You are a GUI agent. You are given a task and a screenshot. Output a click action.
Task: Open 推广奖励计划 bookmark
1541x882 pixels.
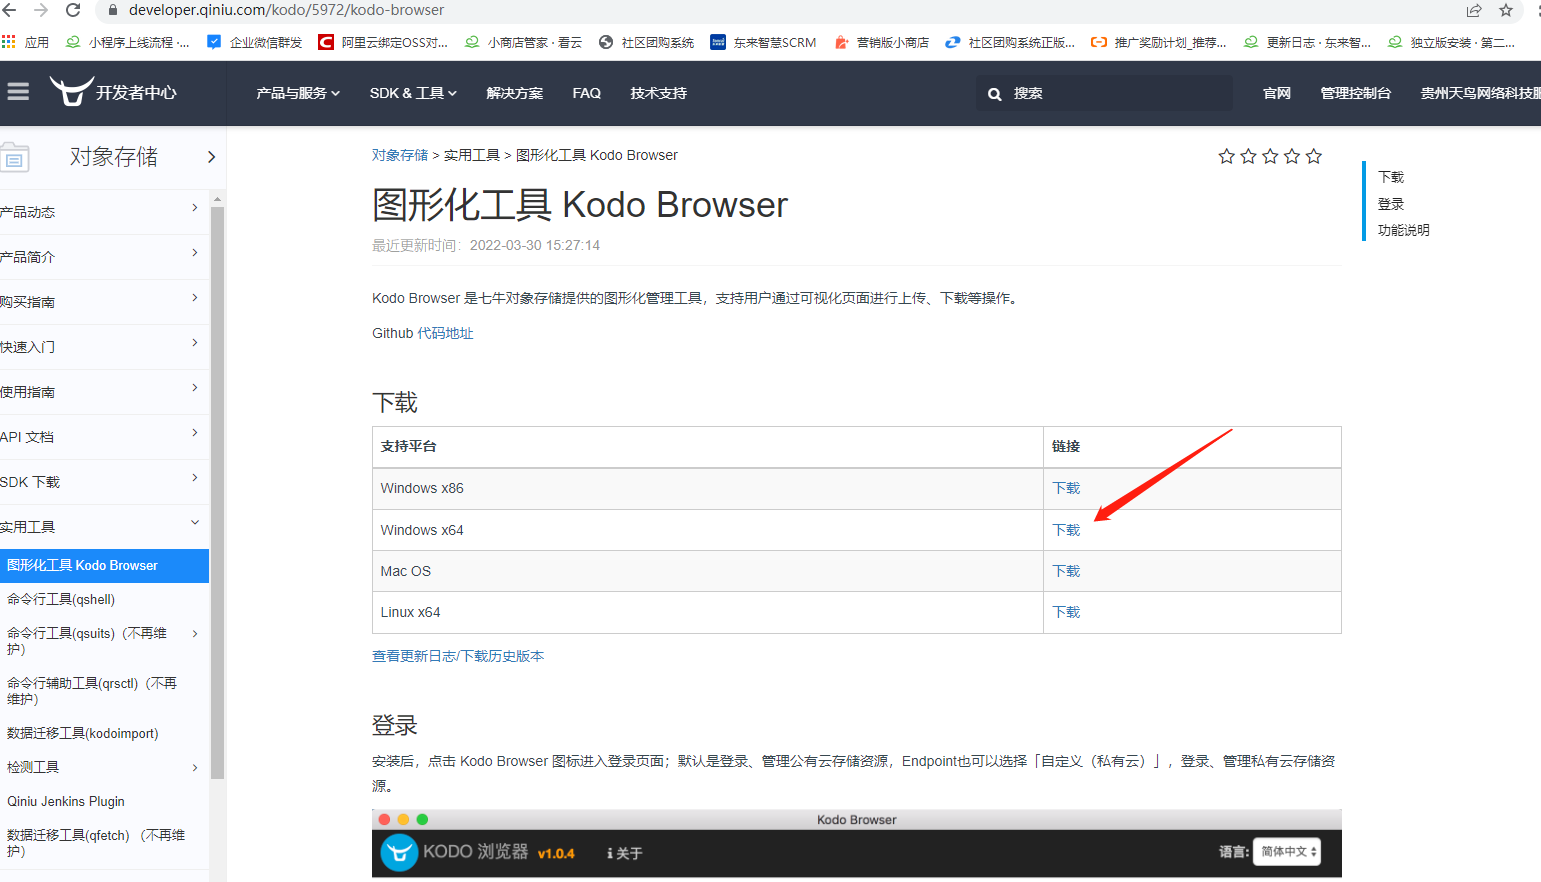(x=1158, y=42)
